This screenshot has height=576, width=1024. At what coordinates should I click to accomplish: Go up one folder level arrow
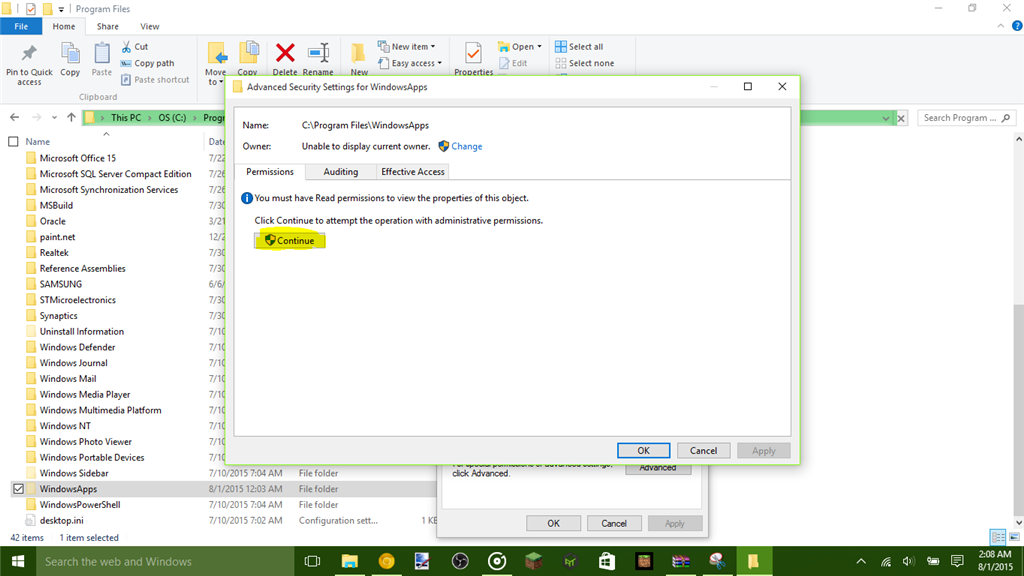pyautogui.click(x=71, y=118)
